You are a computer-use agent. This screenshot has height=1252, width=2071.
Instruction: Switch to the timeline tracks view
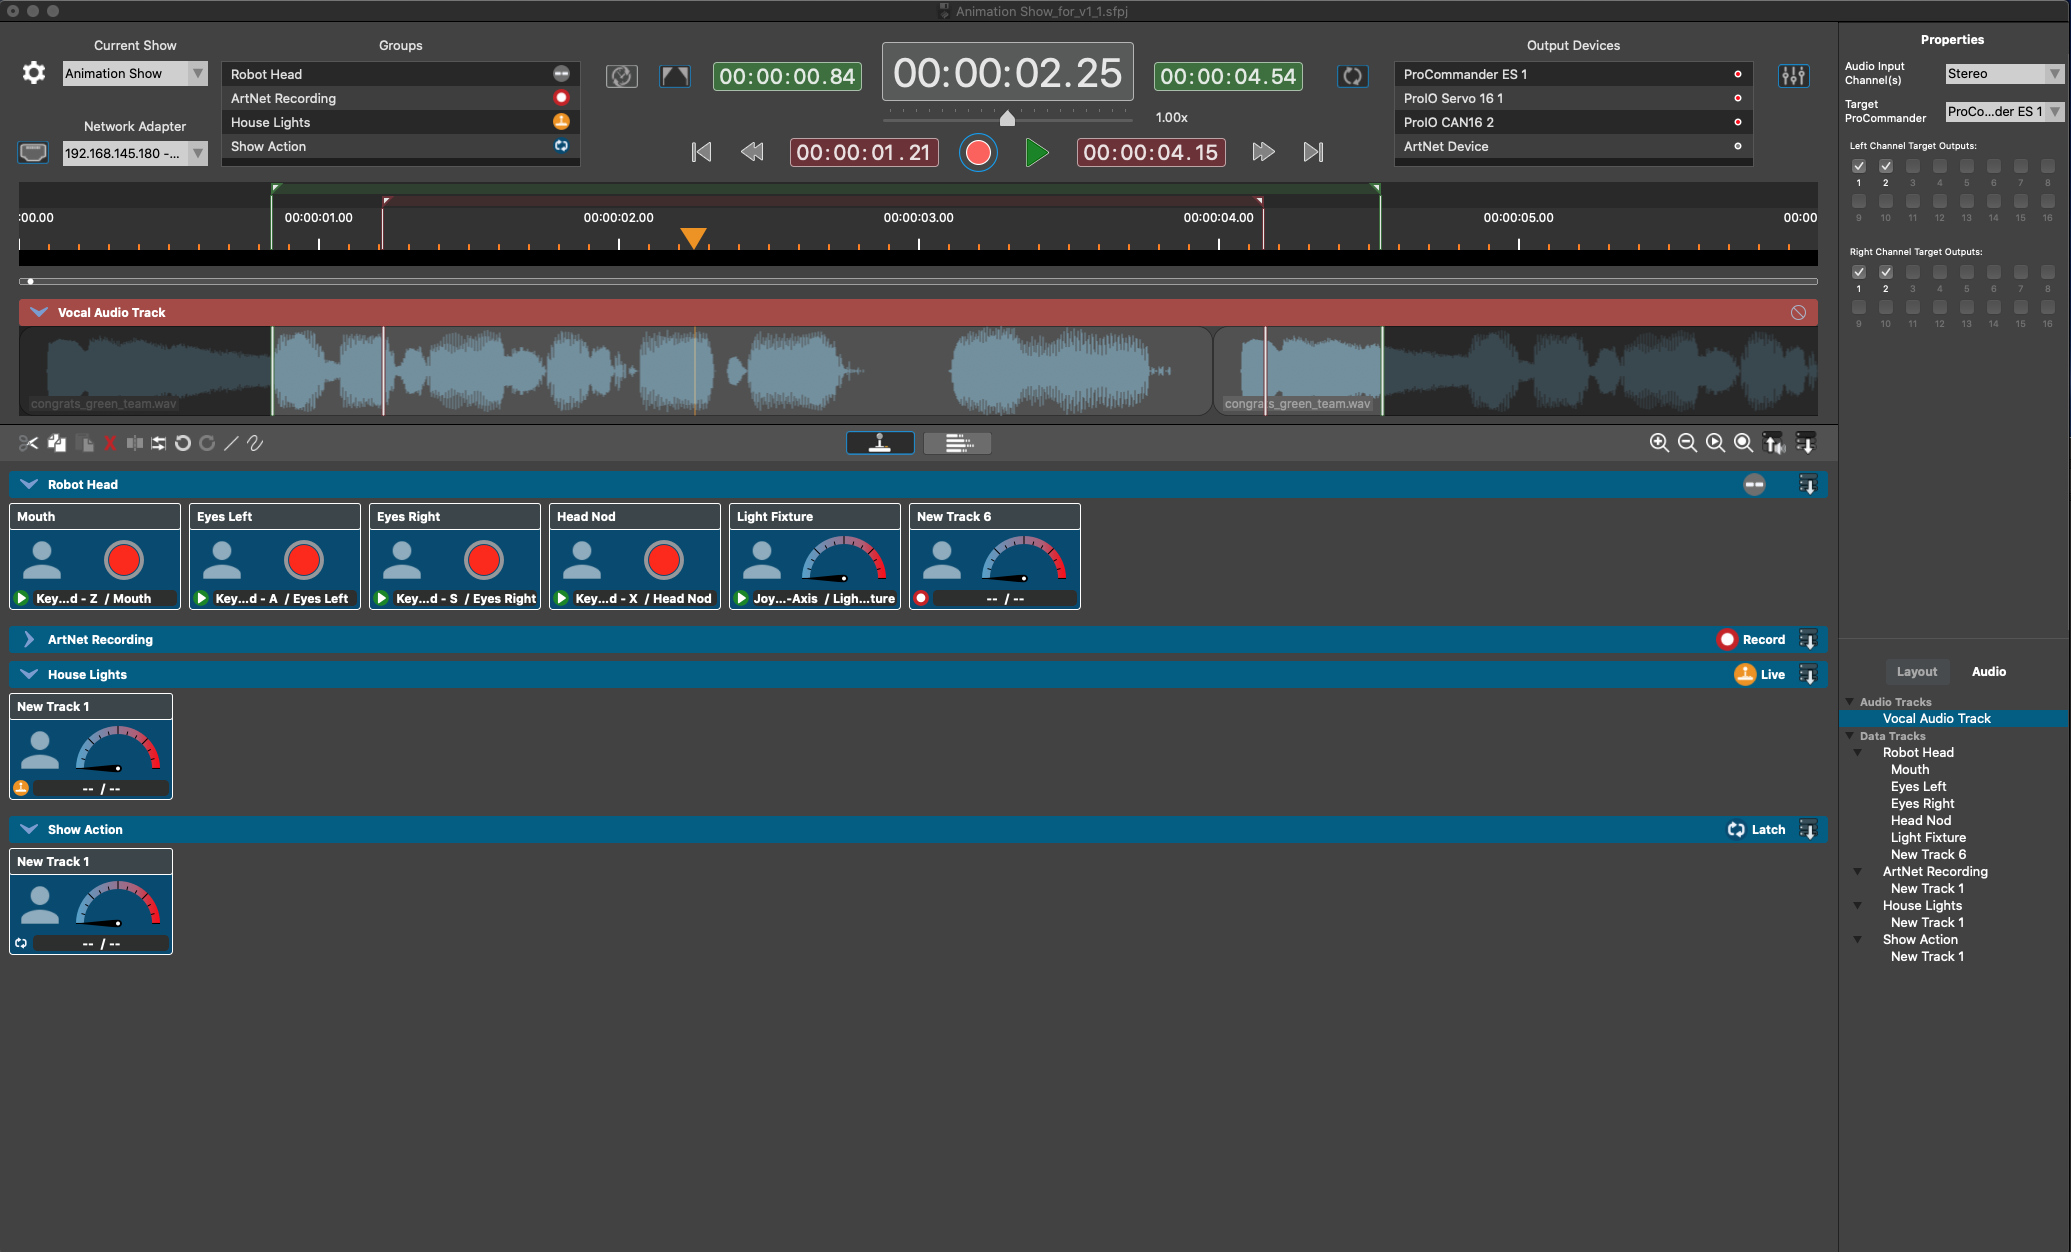tap(958, 443)
